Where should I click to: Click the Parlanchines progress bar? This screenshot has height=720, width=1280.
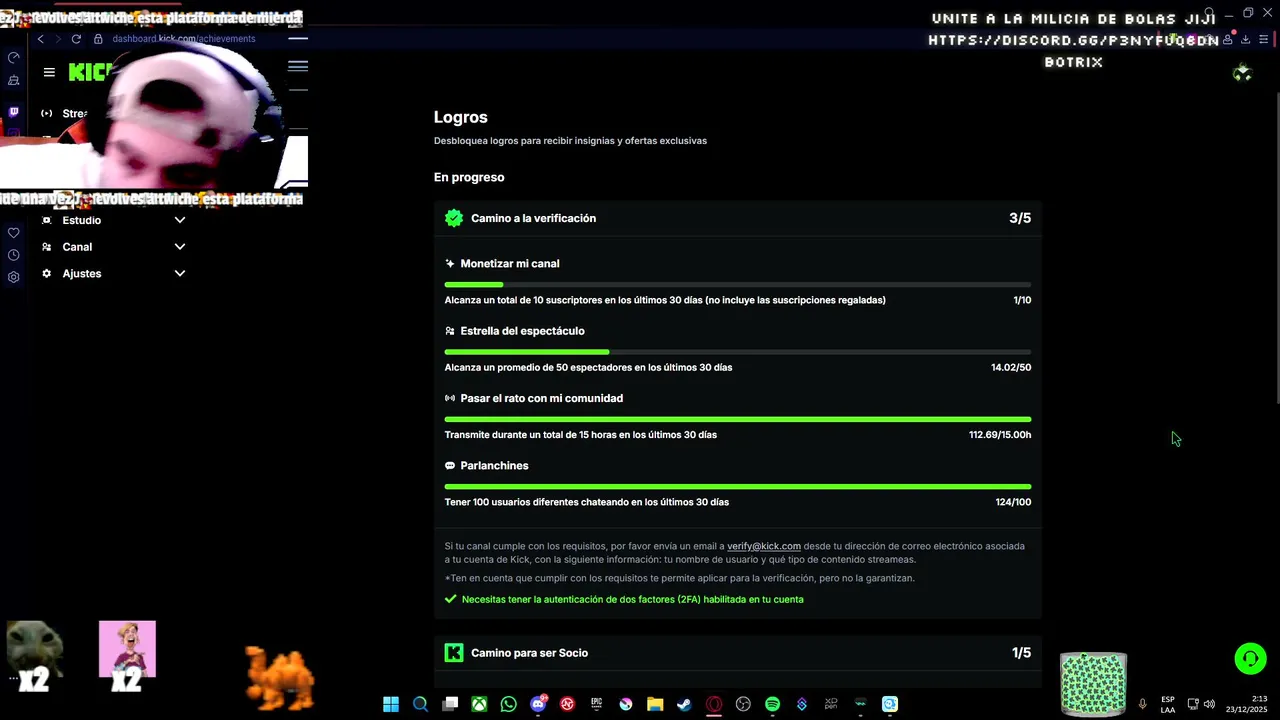point(738,487)
